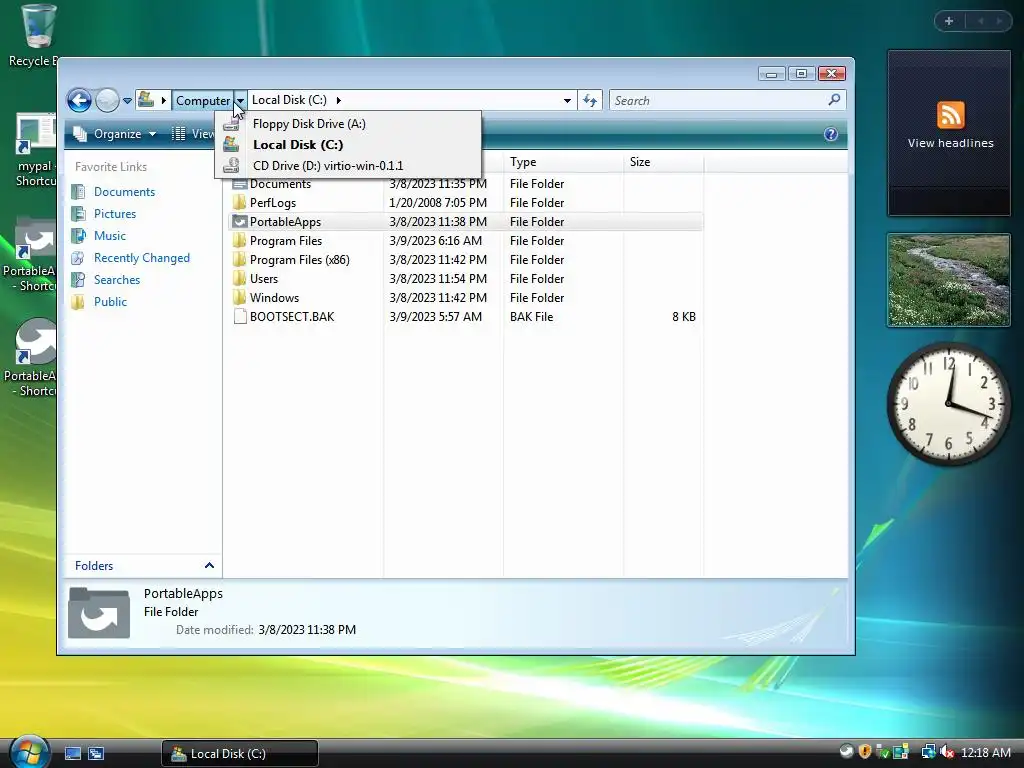The height and width of the screenshot is (768, 1024).
Task: Click the PortableApps preview icon in details pane
Action: 99,613
